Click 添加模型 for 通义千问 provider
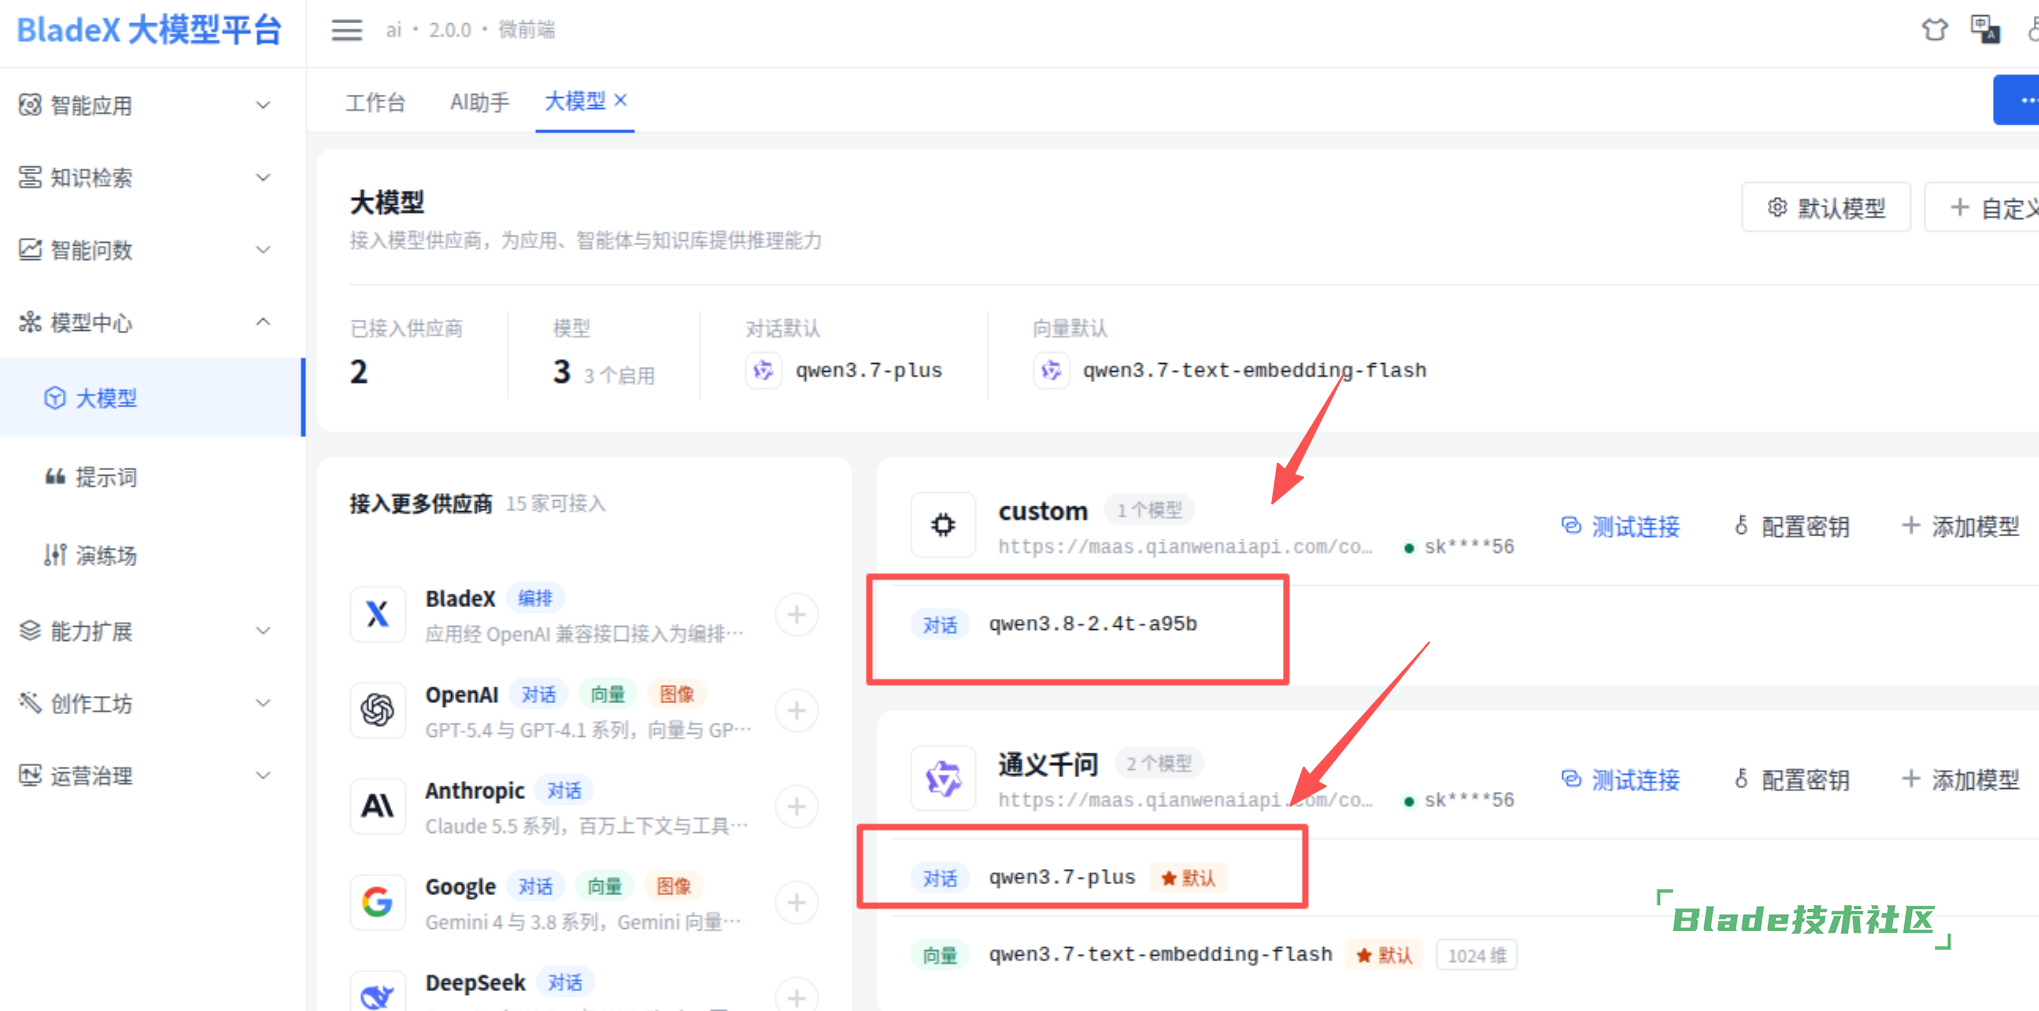 coord(1961,779)
